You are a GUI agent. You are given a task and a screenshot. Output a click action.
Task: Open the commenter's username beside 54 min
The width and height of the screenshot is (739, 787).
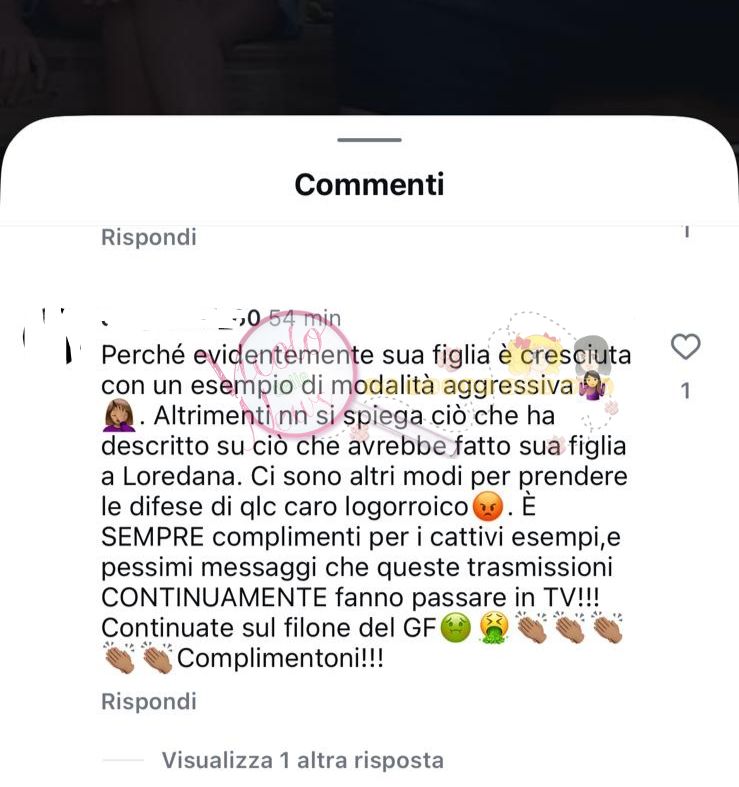pyautogui.click(x=181, y=318)
